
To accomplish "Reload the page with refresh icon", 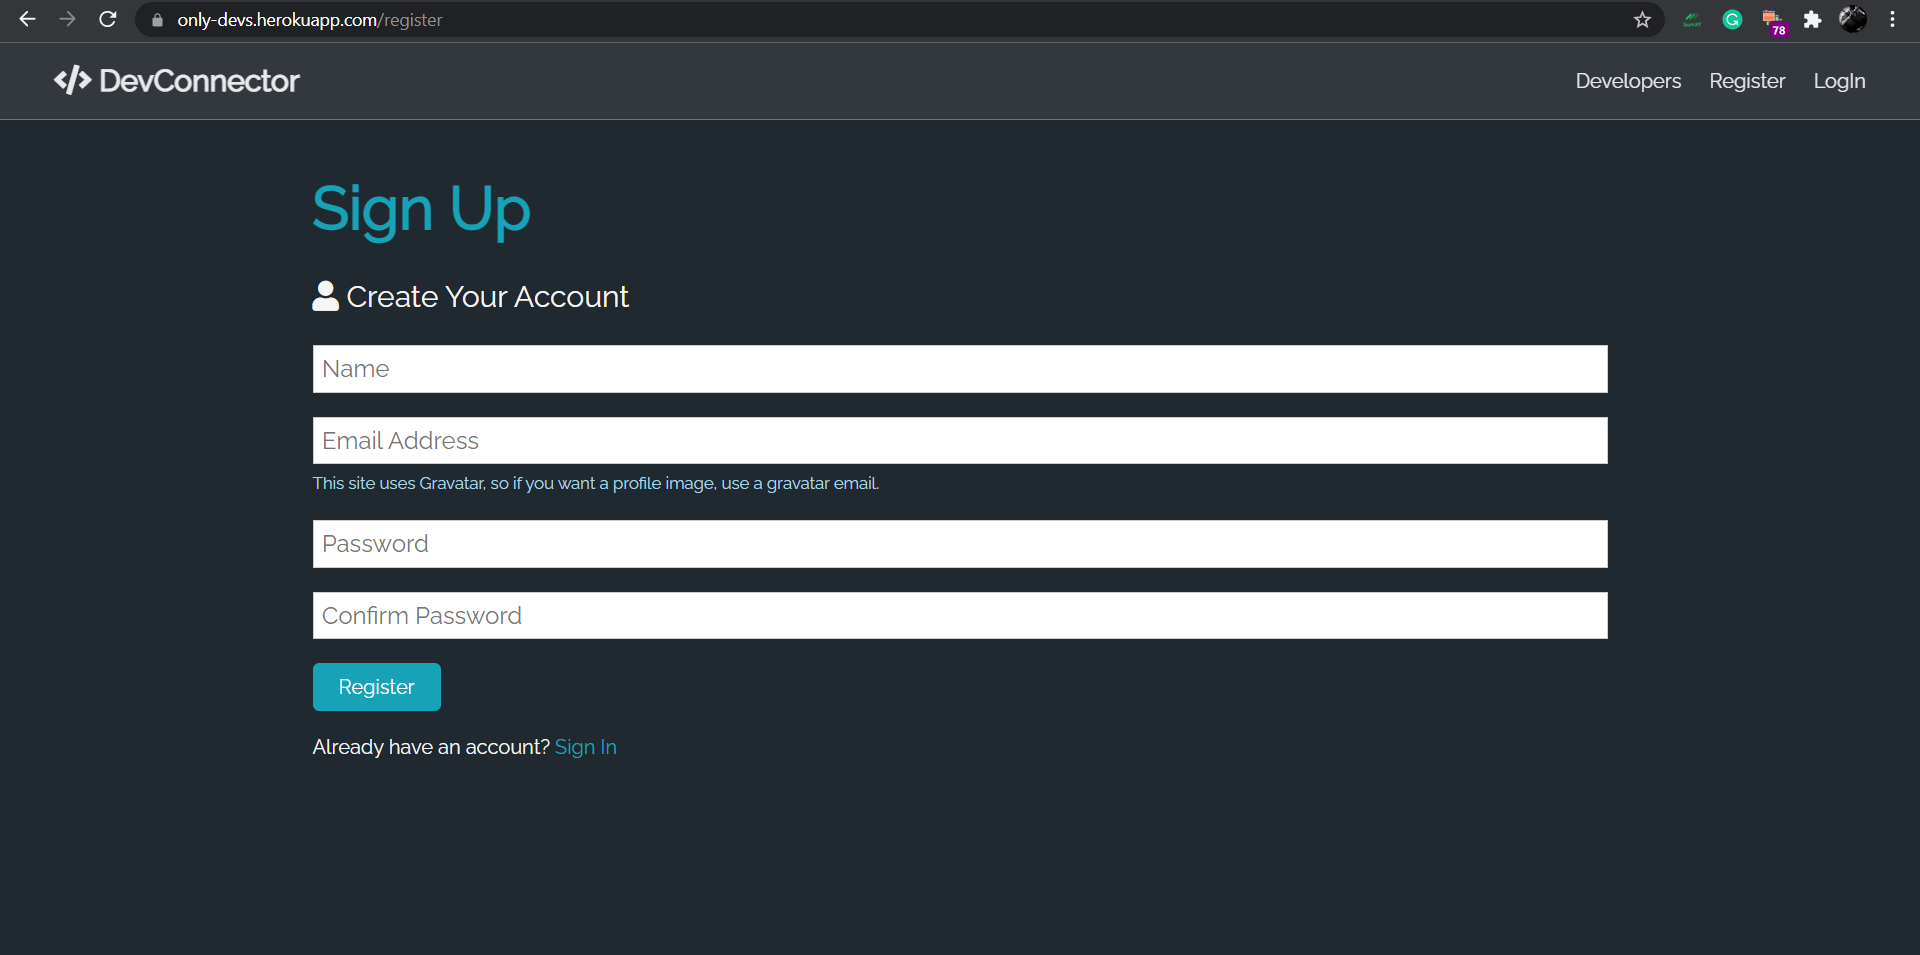I will click(108, 19).
